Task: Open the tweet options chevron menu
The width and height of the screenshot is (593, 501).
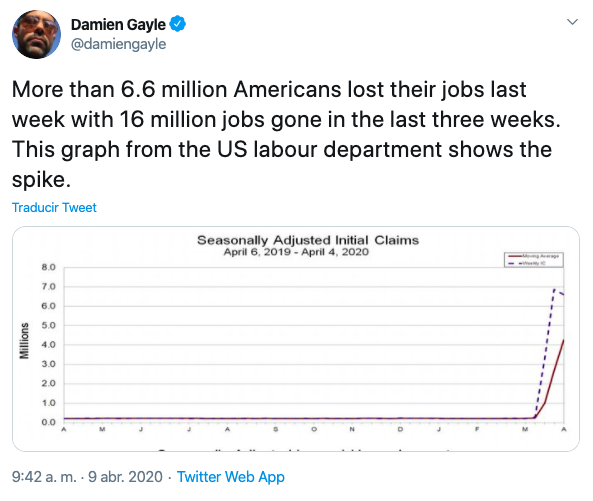Action: coord(573,22)
